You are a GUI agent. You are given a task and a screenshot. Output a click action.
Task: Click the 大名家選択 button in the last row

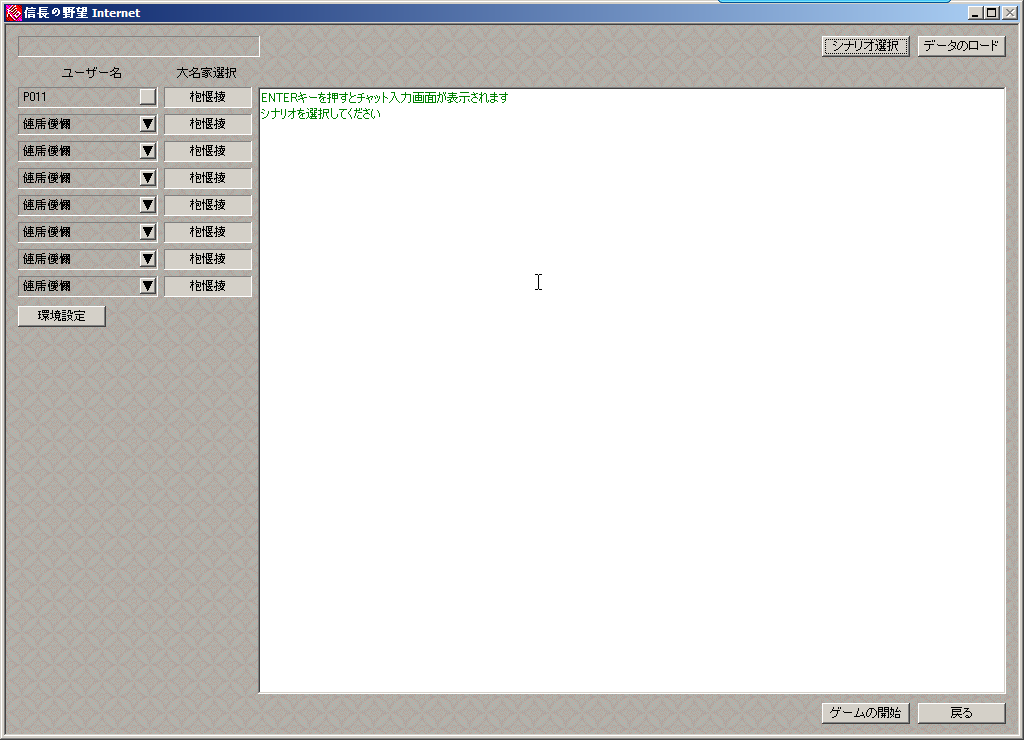tap(208, 286)
